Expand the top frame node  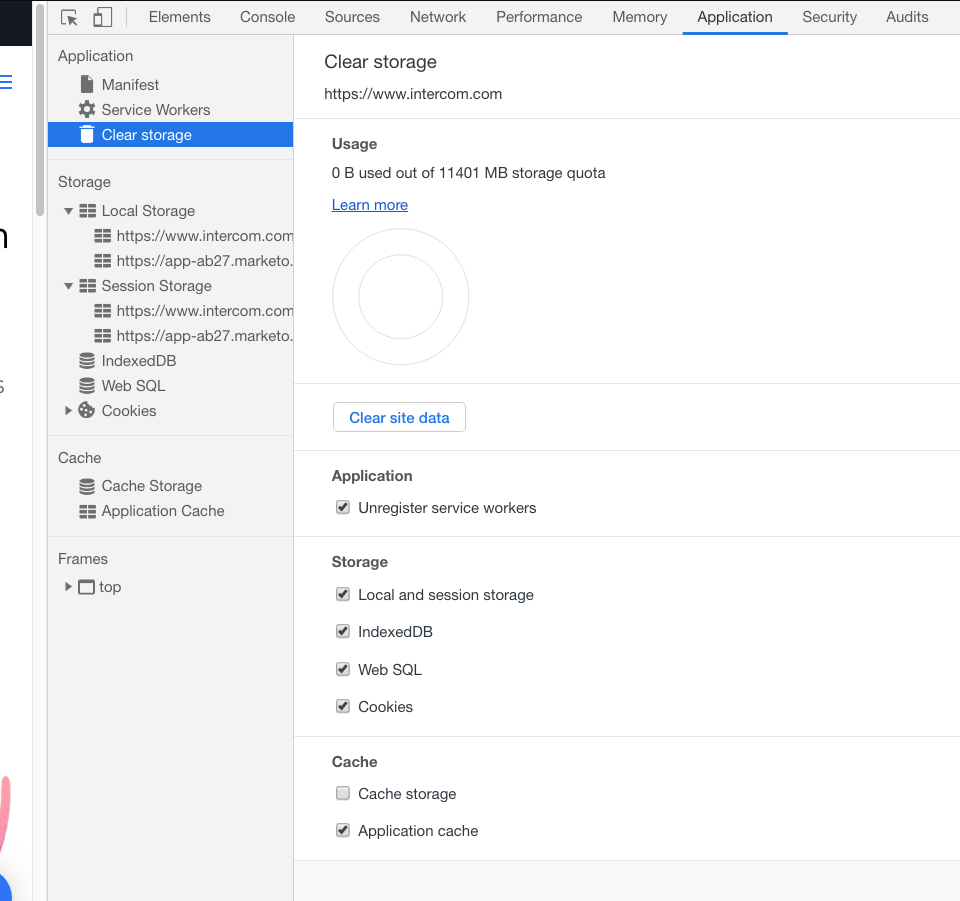point(69,586)
